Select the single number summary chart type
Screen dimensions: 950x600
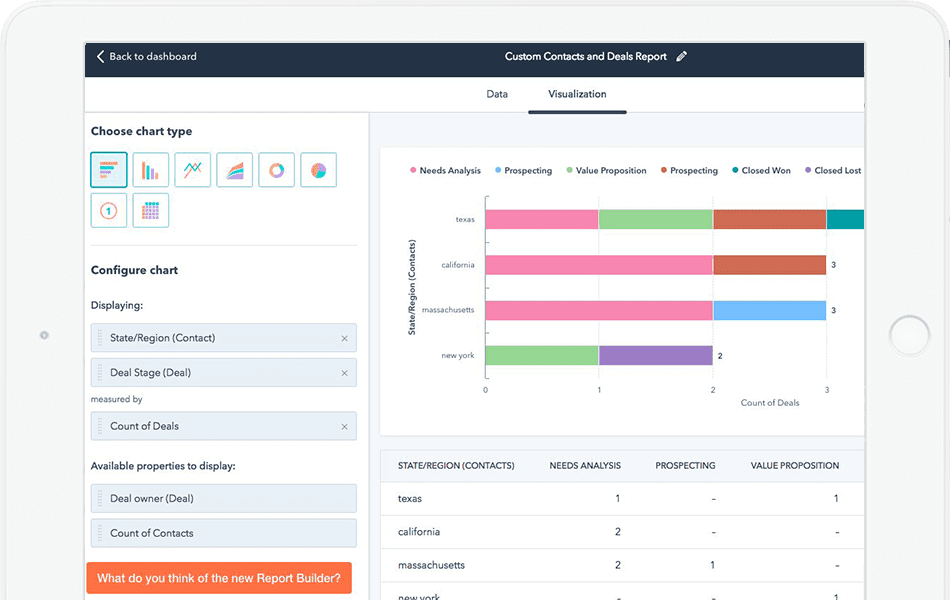click(109, 210)
